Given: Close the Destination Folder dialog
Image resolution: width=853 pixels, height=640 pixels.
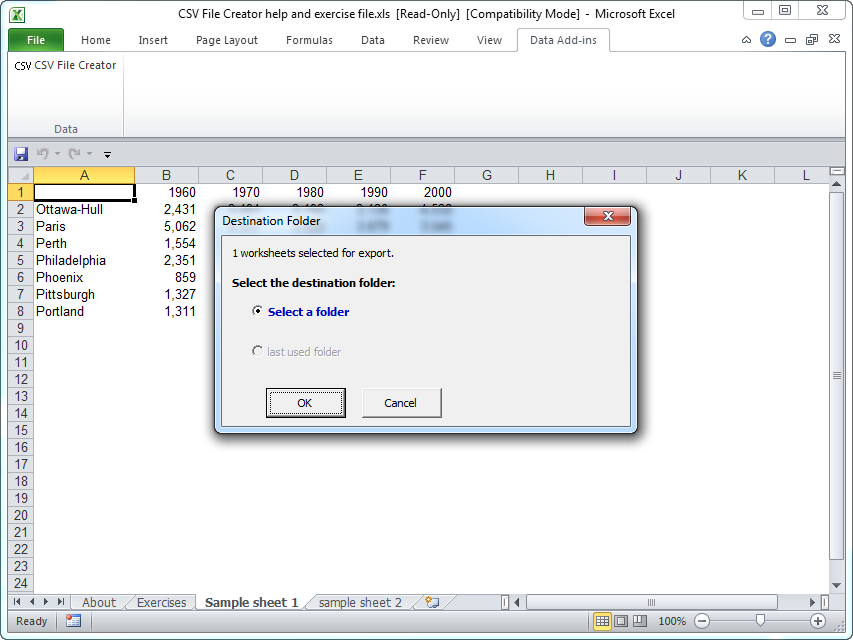Looking at the screenshot, I should pyautogui.click(x=608, y=216).
